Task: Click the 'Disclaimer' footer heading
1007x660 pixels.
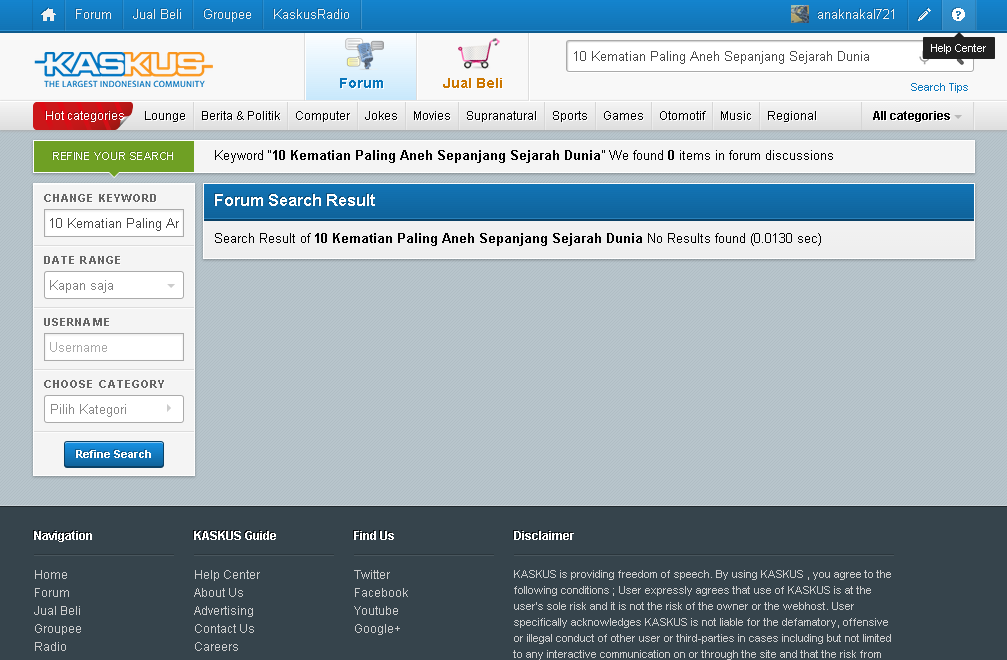Action: 543,535
